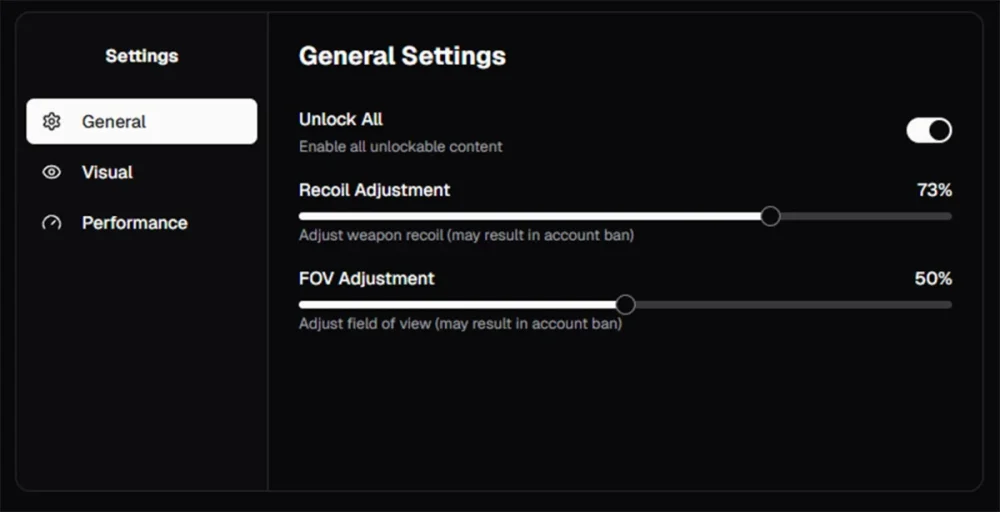This screenshot has width=1000, height=512.
Task: Click the 'Adjust weapon recoil' warning text
Action: pyautogui.click(x=466, y=235)
